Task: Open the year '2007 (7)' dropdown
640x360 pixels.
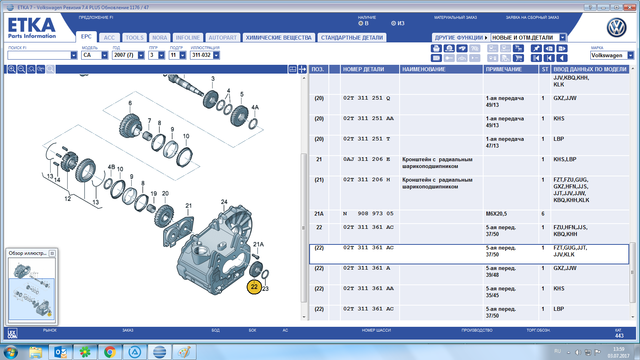Action: [x=141, y=55]
